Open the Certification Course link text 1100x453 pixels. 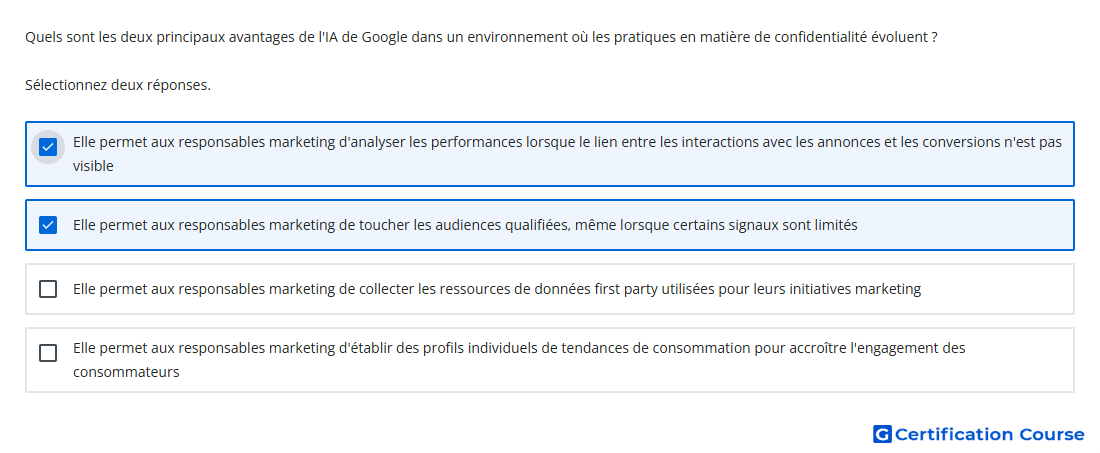tap(990, 434)
